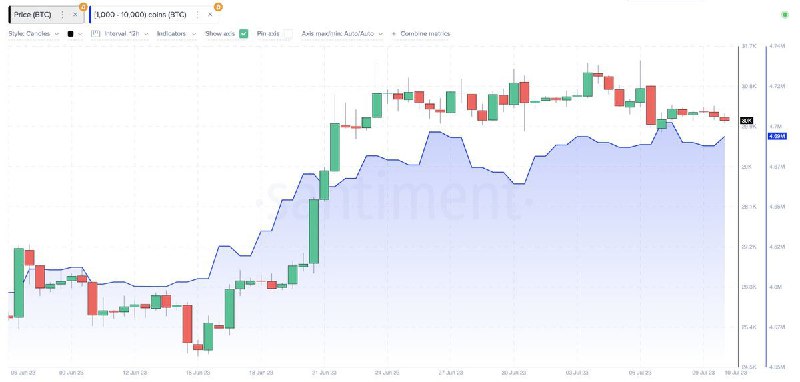
Task: Click the green status dot at top right
Action: pos(785,15)
